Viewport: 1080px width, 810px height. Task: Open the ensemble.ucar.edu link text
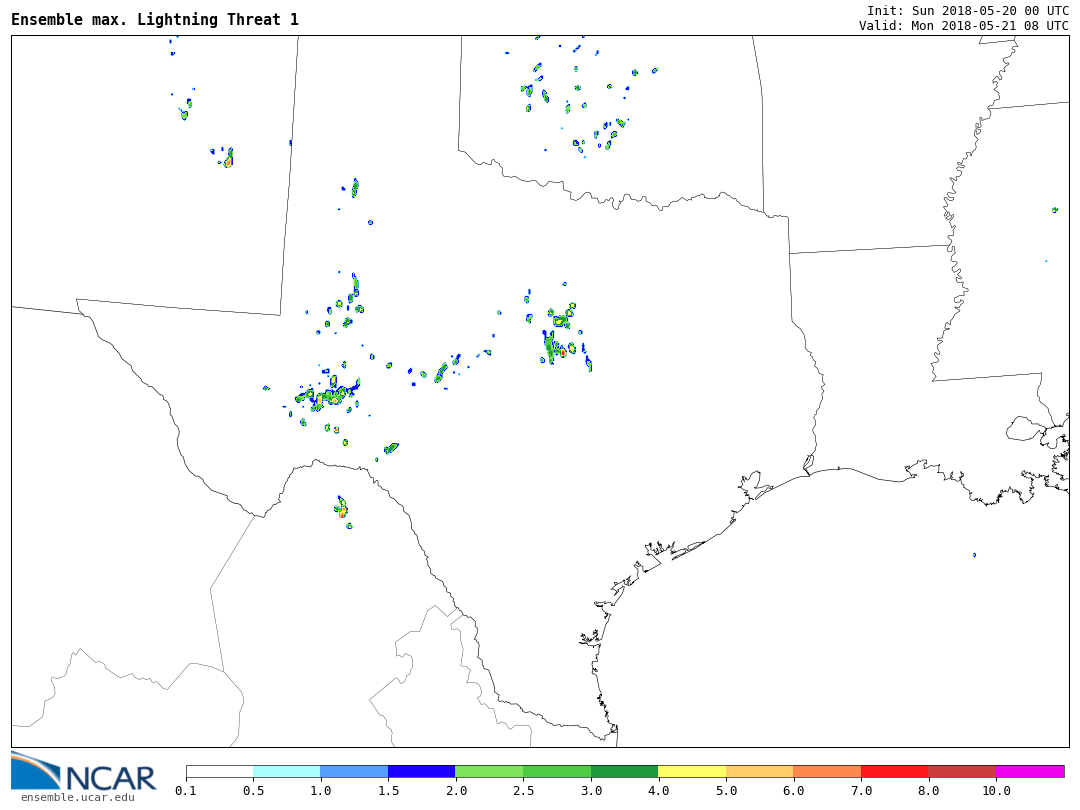(77, 797)
